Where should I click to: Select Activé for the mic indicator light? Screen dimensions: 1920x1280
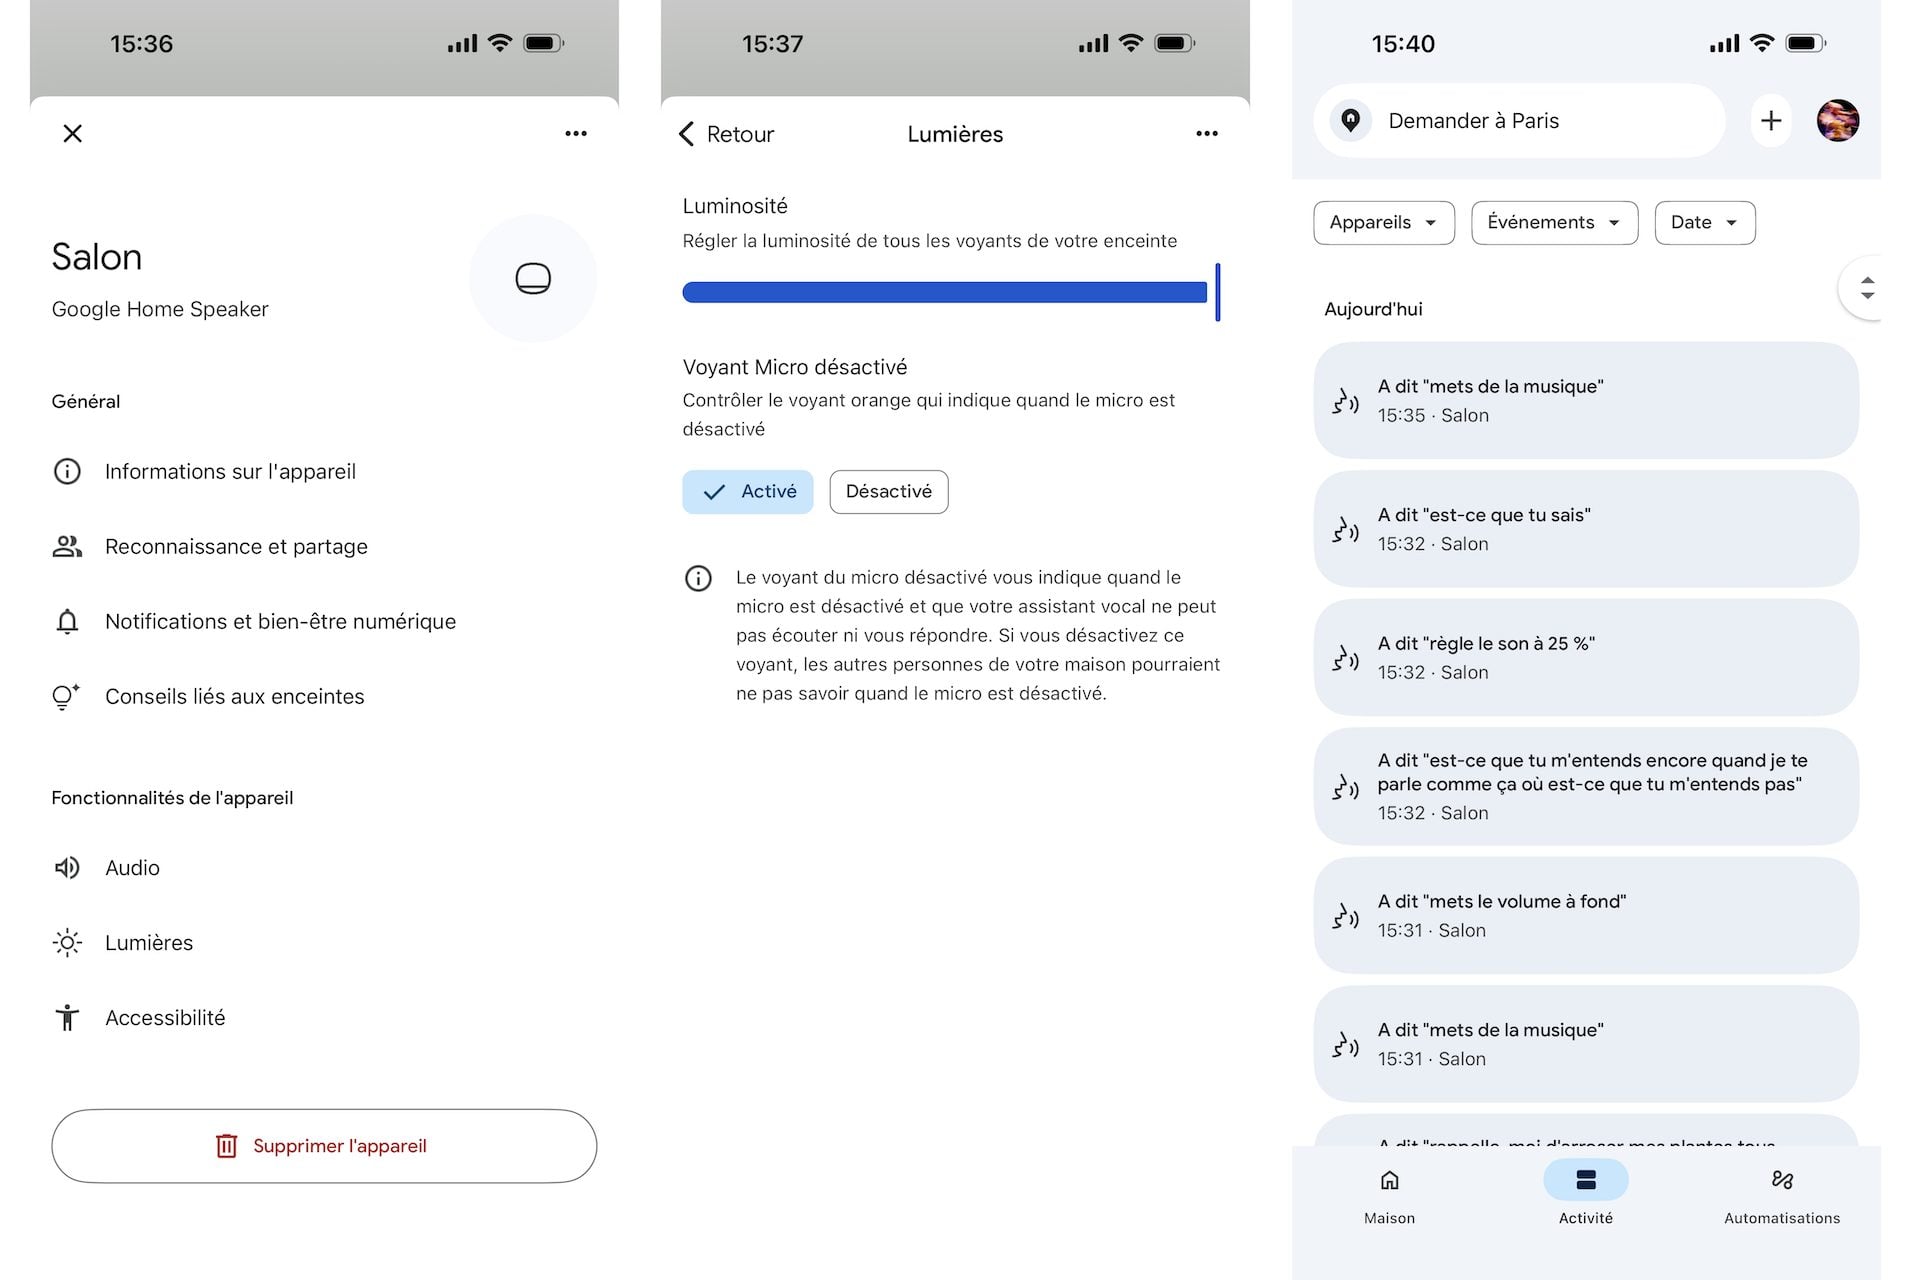pos(748,492)
